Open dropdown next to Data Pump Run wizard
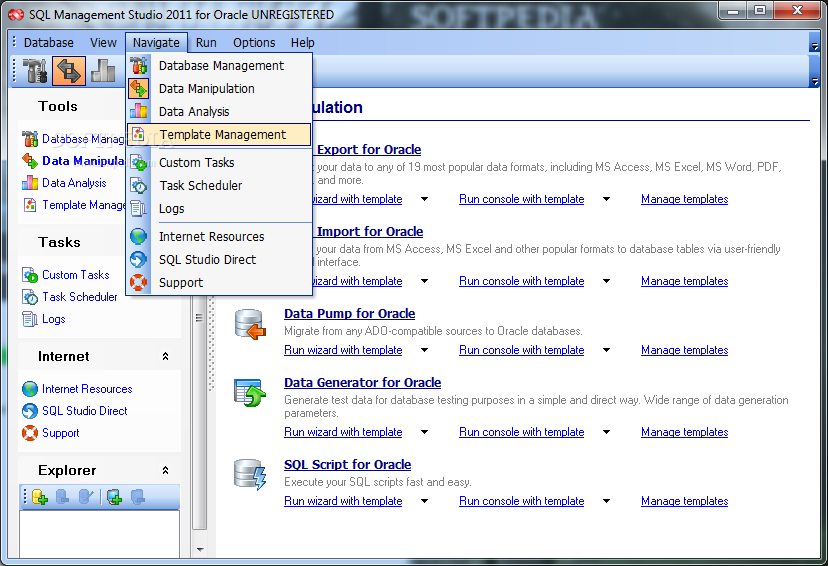Screen dimensions: 828x566 tap(425, 350)
